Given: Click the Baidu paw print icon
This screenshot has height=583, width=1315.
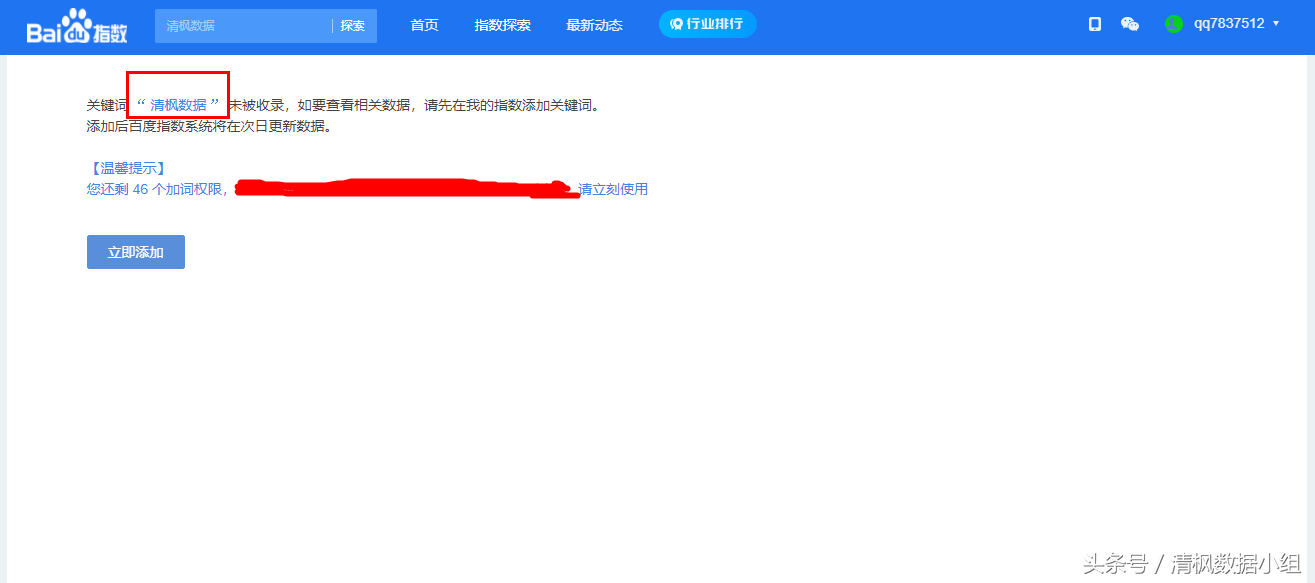Looking at the screenshot, I should (77, 22).
